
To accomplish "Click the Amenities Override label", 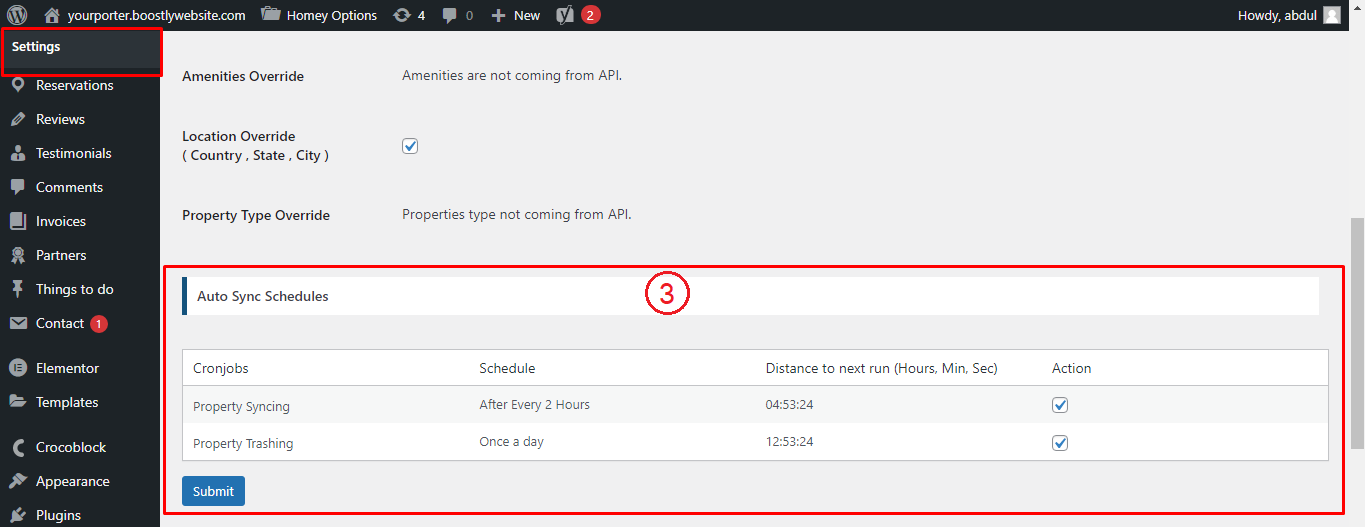I will coord(243,76).
